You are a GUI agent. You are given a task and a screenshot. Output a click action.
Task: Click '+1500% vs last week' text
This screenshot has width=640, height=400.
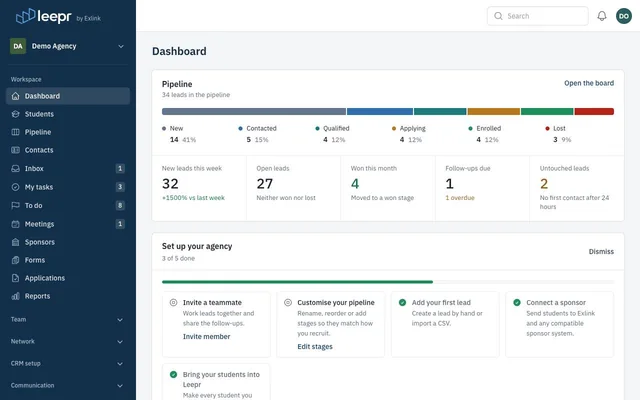point(193,198)
